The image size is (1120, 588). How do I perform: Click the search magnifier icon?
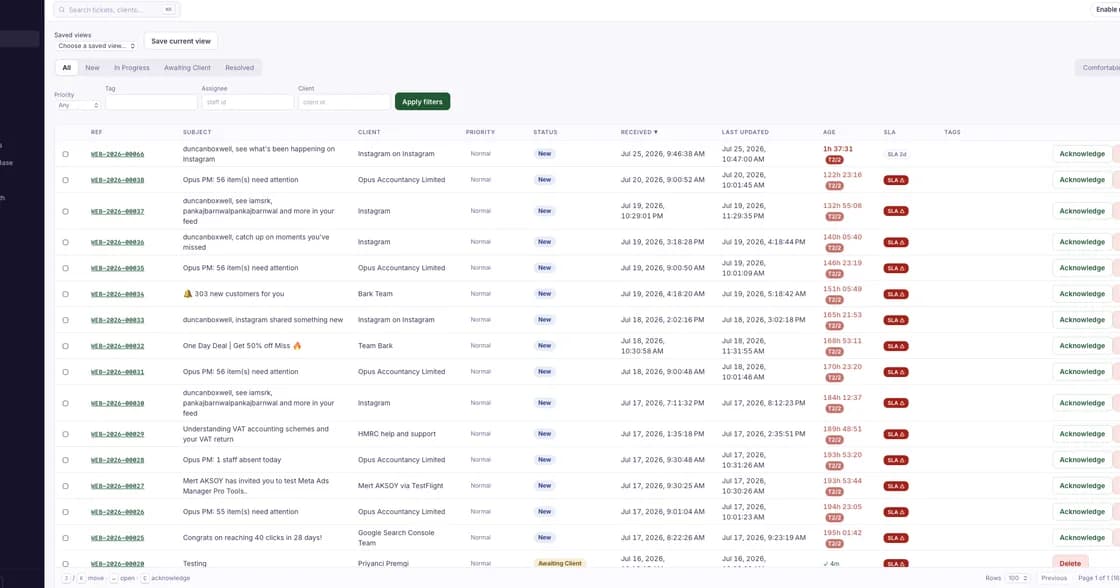(62, 10)
